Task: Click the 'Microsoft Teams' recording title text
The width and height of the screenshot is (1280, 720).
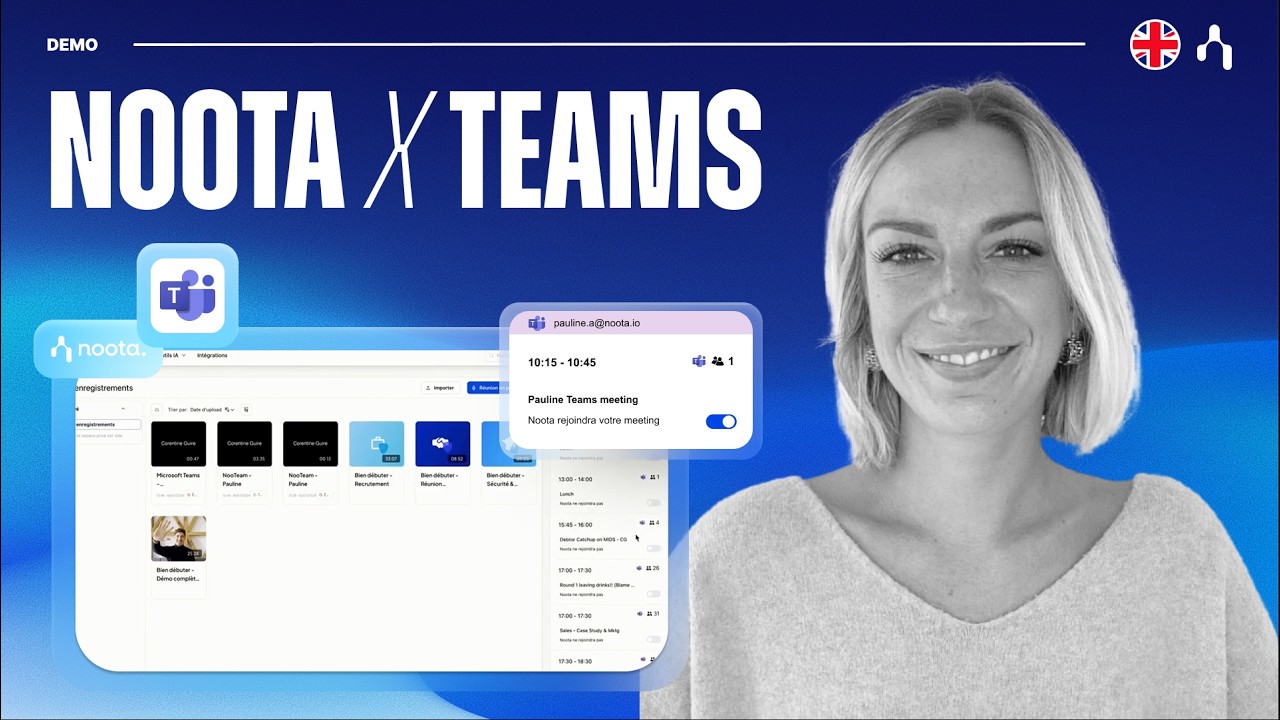Action: click(x=178, y=479)
